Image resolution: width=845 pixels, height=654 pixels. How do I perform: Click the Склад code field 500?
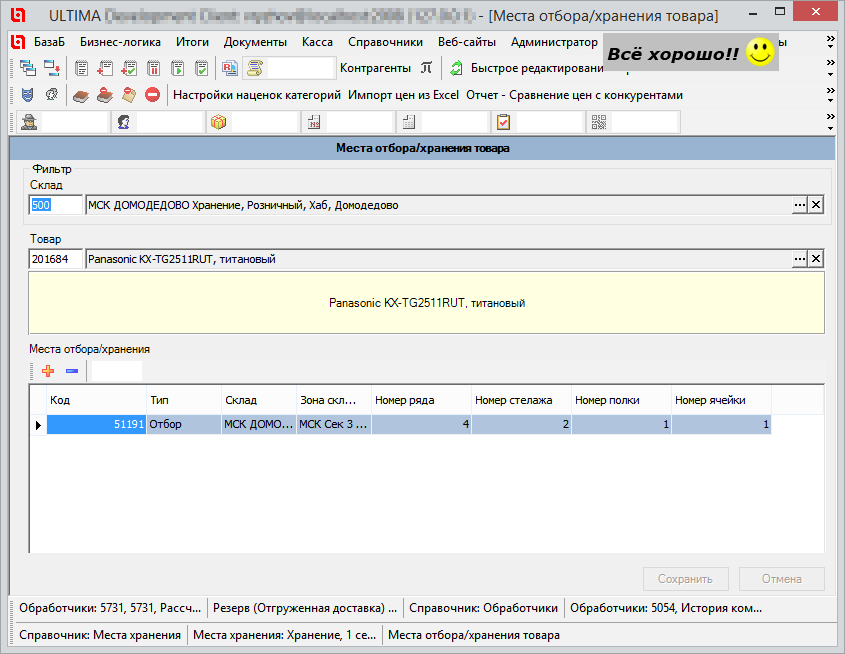(x=56, y=205)
